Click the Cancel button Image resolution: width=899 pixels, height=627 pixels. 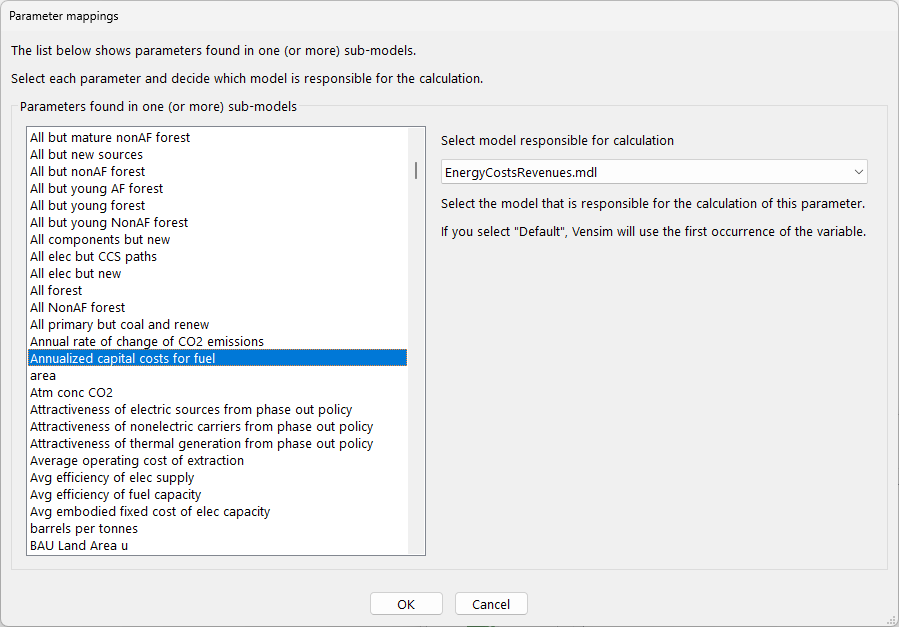click(x=491, y=603)
